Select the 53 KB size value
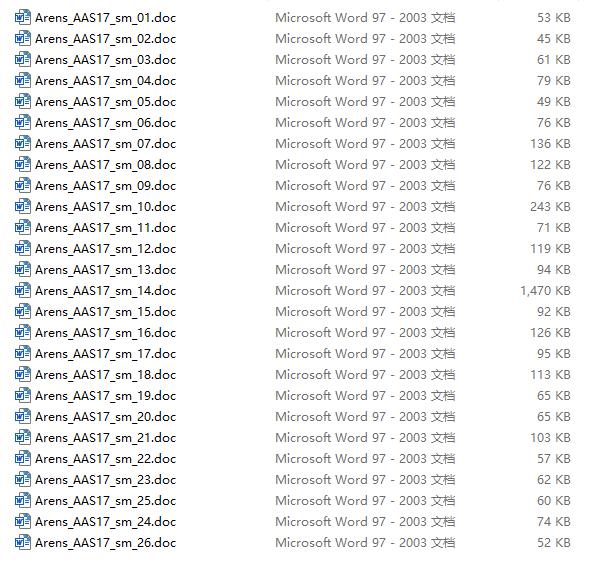 [554, 18]
